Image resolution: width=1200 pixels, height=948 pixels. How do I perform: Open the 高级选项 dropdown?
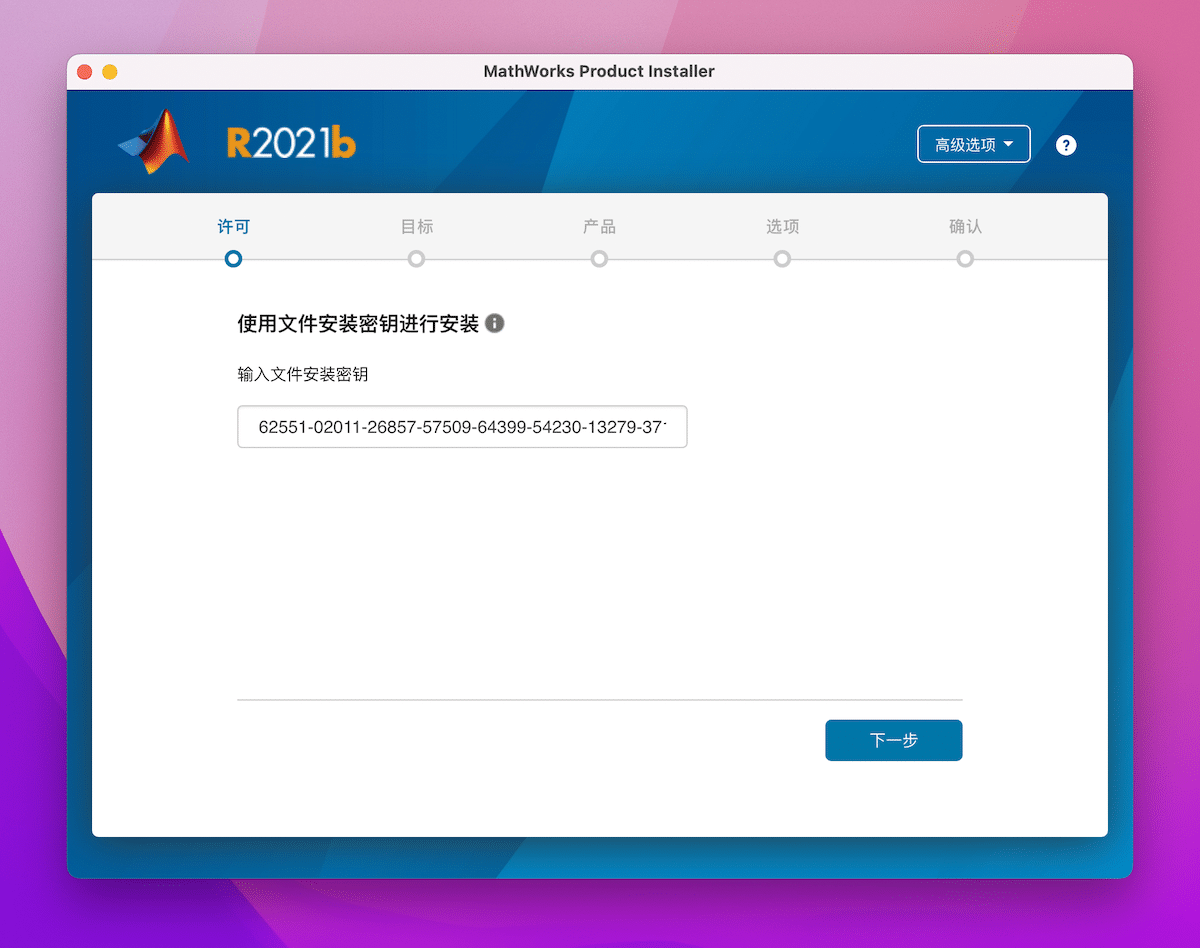tap(974, 144)
